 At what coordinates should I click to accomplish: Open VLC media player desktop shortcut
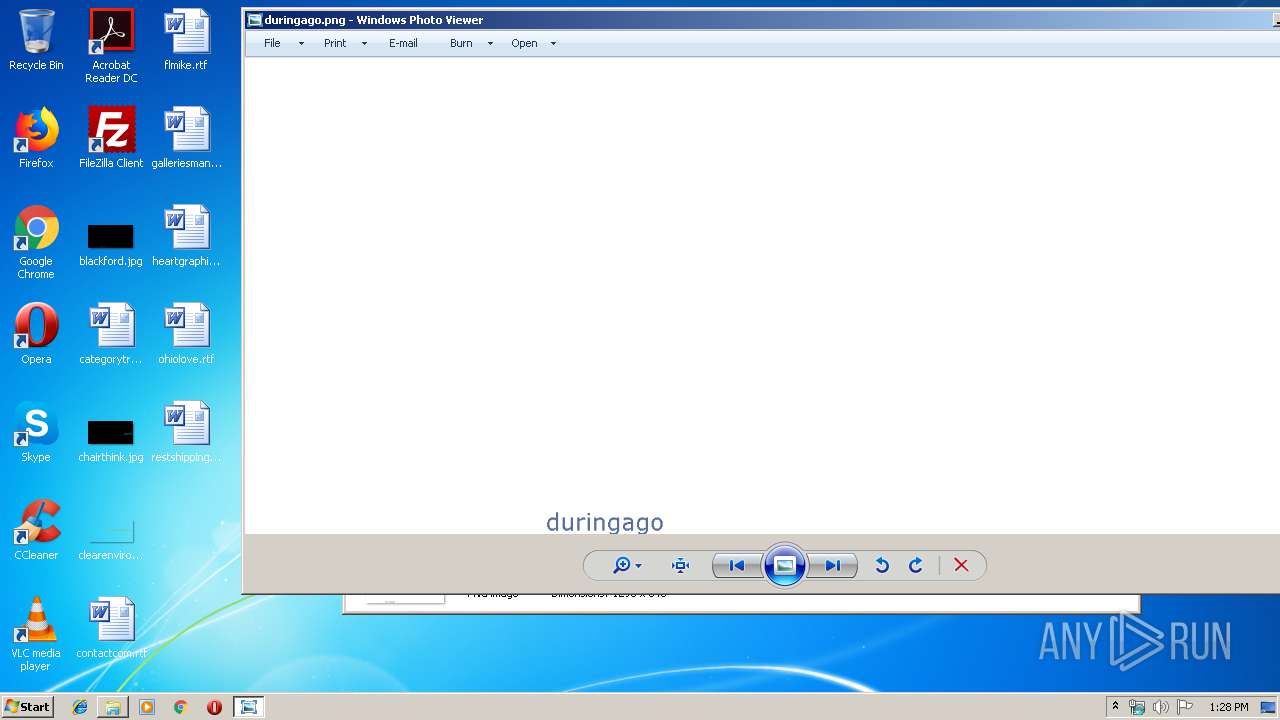[36, 634]
